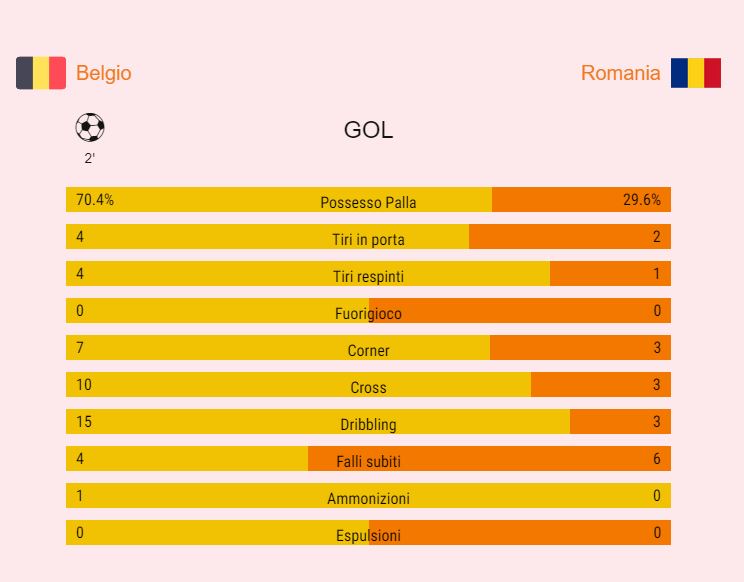Click the soccer ball goal icon
The height and width of the screenshot is (582, 744).
(90, 128)
